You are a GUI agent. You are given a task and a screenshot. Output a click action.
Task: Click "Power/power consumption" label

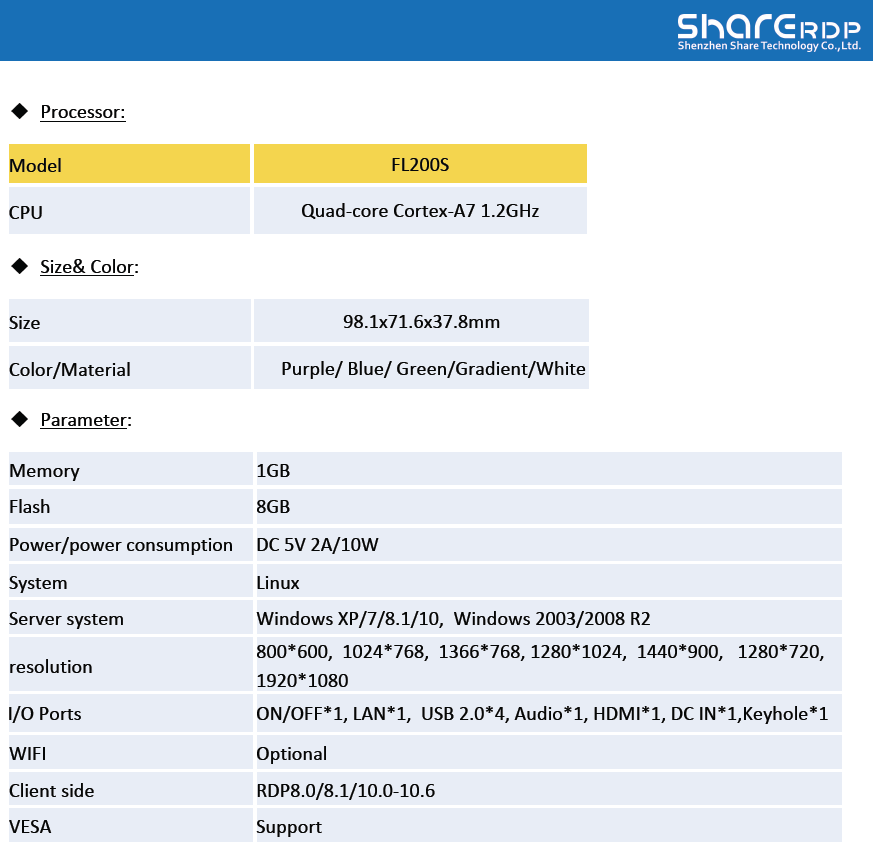121,545
